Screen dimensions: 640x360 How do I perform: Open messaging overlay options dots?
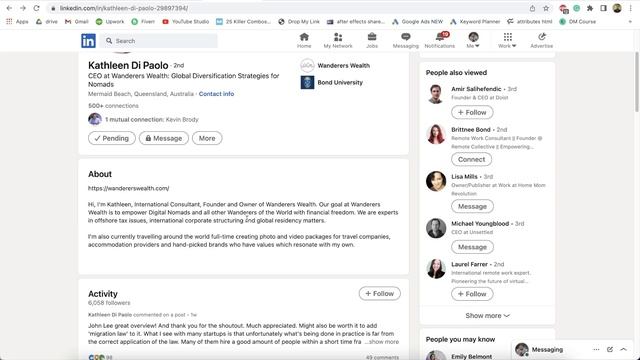[596, 349]
